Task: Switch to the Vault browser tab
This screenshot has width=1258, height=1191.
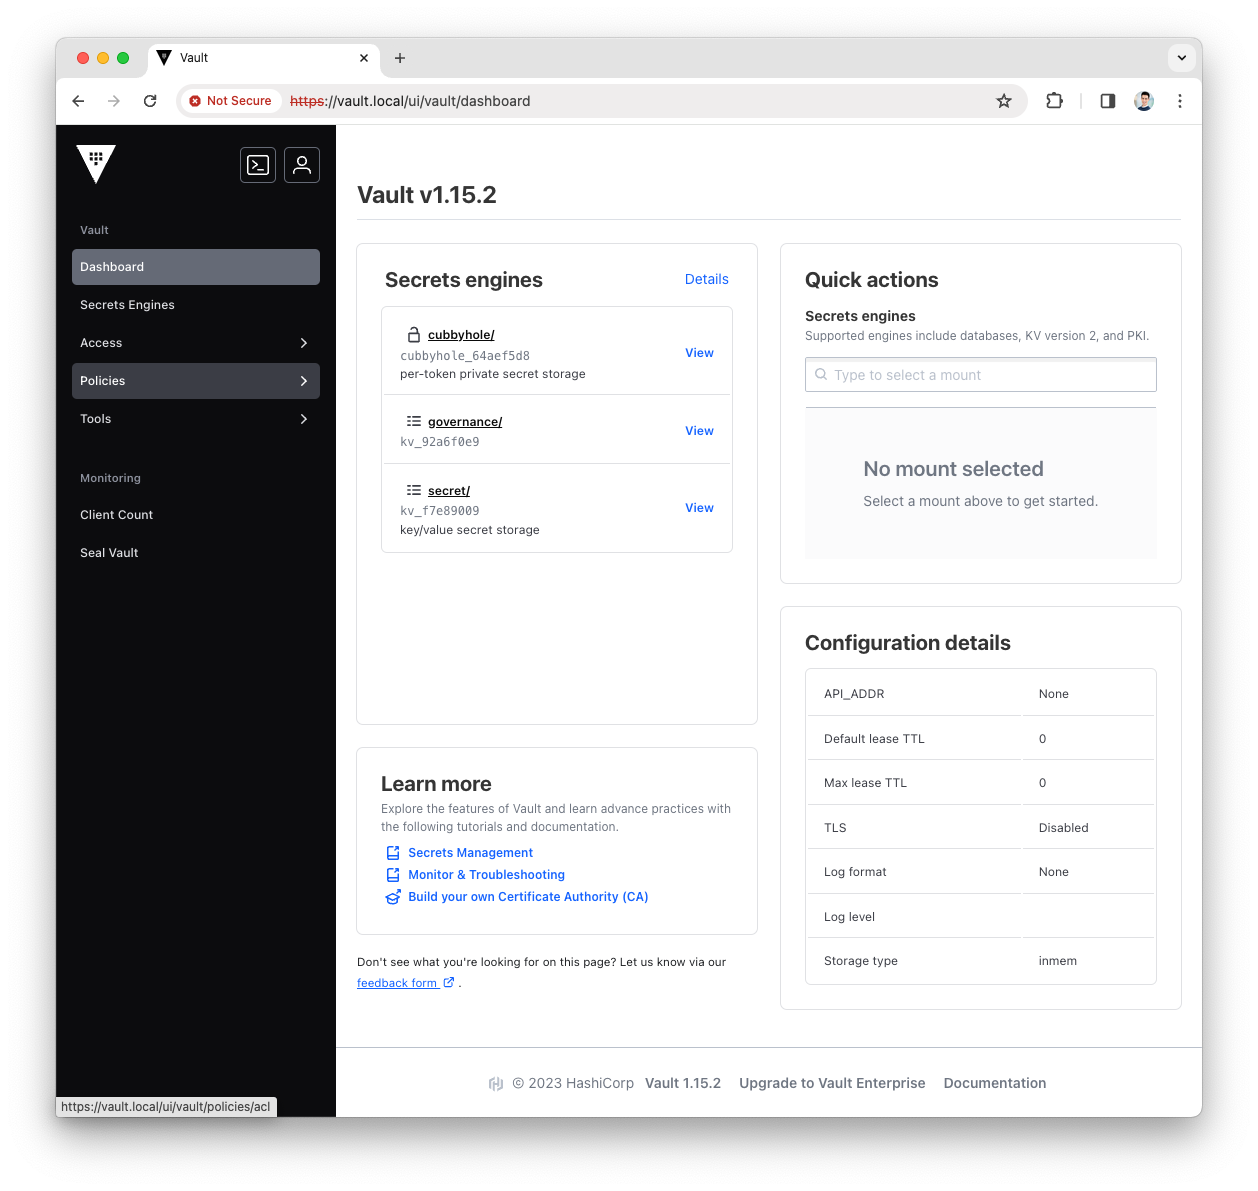Action: [192, 57]
